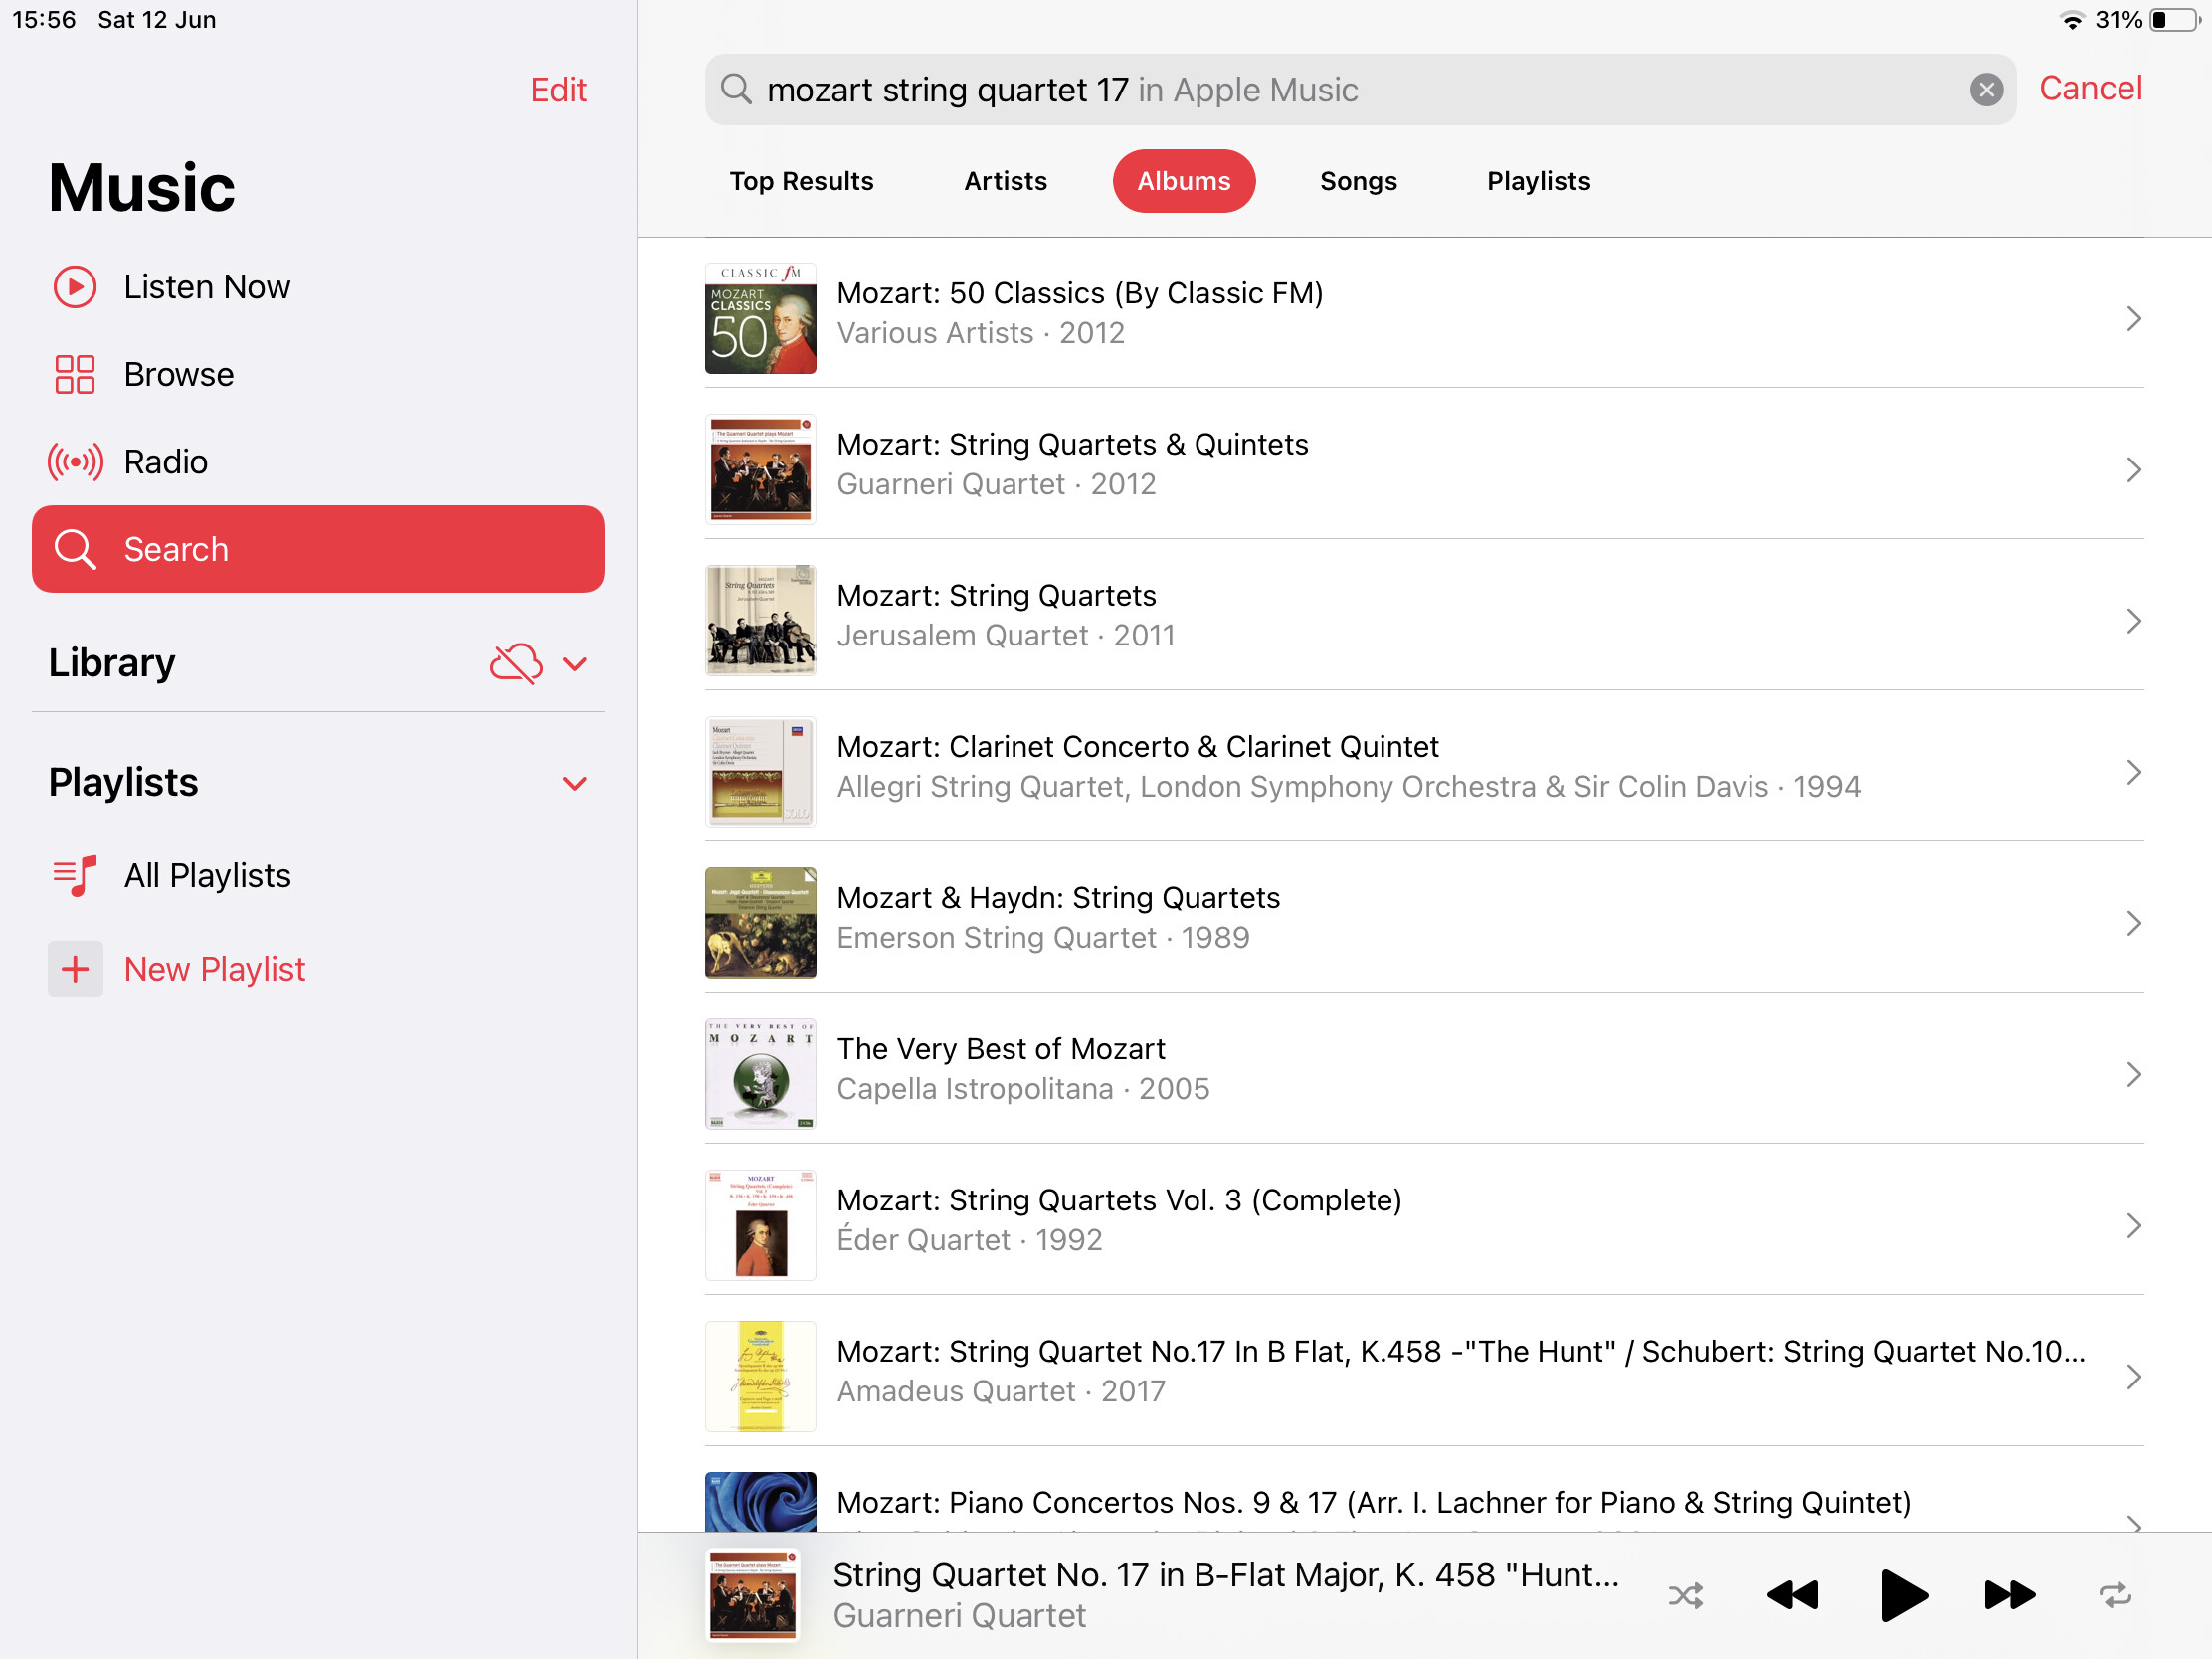Image resolution: width=2212 pixels, height=1659 pixels.
Task: Open Emerson String Quartet album cover
Action: click(x=760, y=923)
